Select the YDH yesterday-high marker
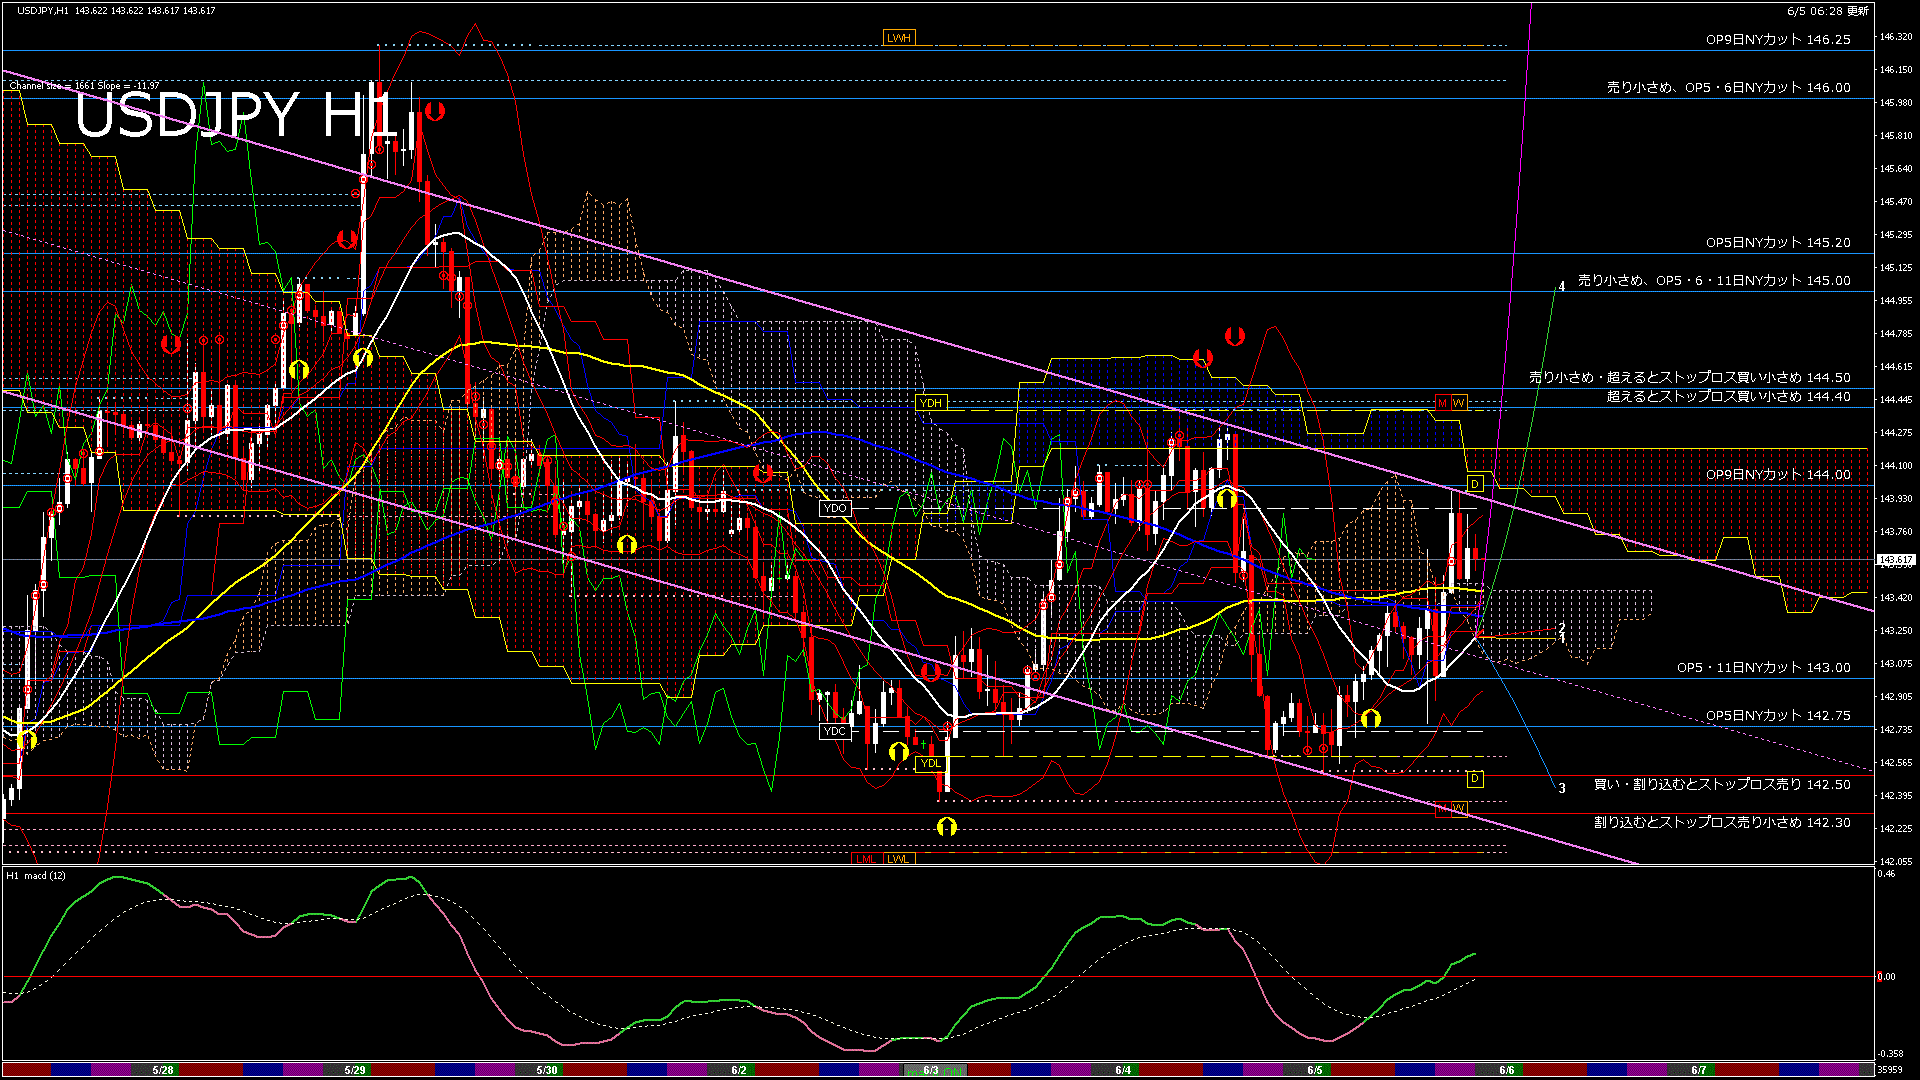Image resolution: width=1920 pixels, height=1080 pixels. click(x=930, y=403)
